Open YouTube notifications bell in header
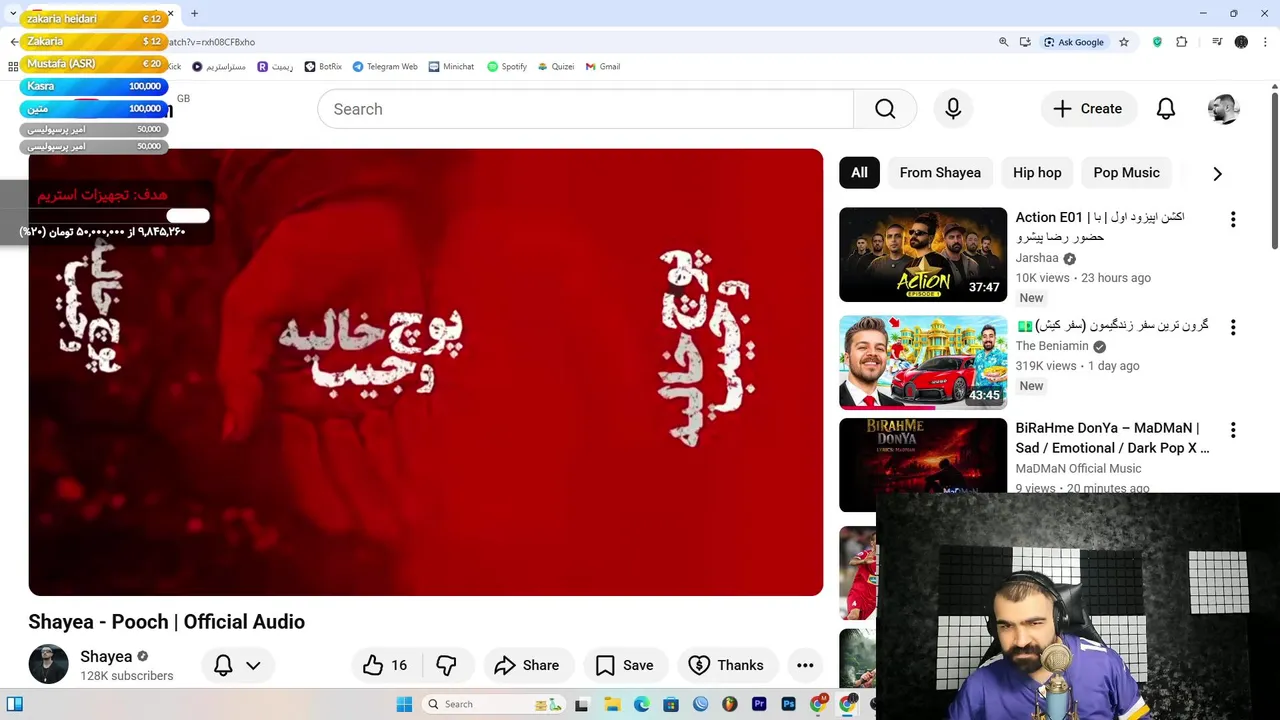The image size is (1280, 720). click(x=1166, y=109)
